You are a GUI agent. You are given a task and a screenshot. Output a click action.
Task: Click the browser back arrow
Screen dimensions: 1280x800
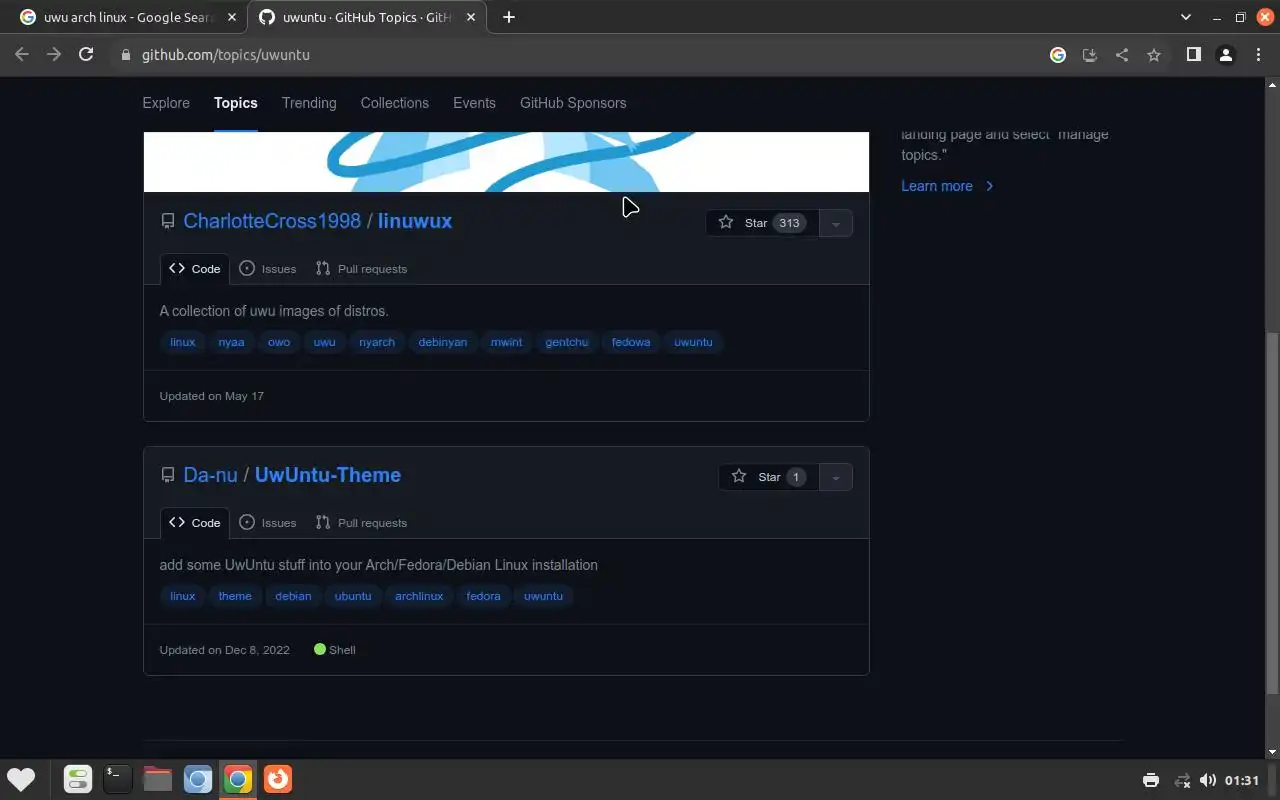[x=22, y=55]
